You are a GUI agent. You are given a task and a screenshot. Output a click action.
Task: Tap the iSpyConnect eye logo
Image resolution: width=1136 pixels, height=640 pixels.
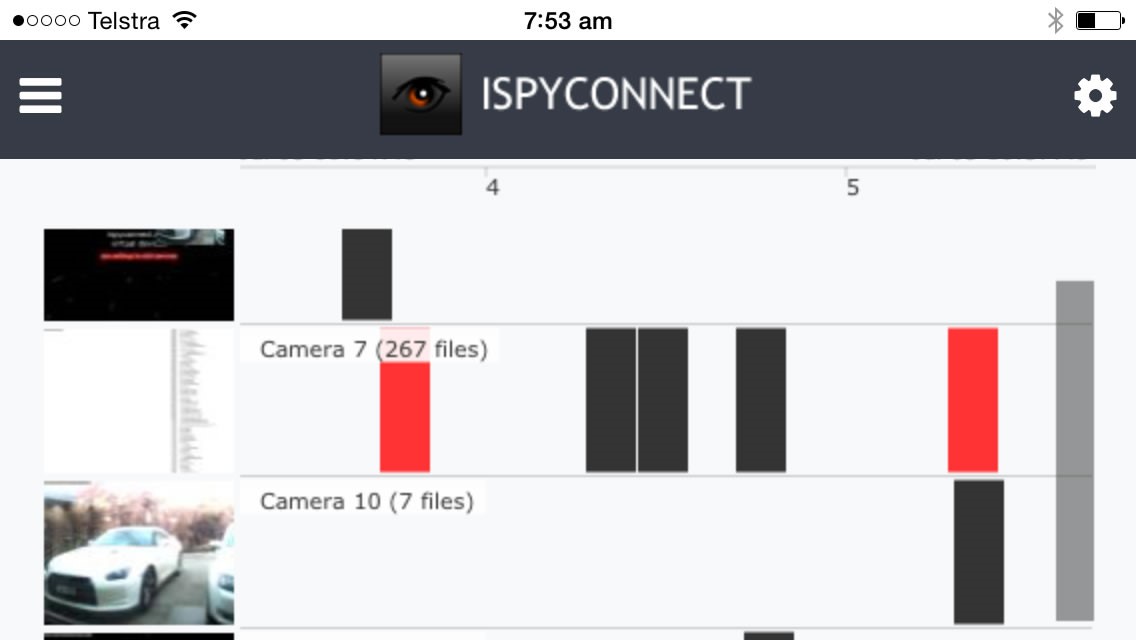[x=420, y=95]
